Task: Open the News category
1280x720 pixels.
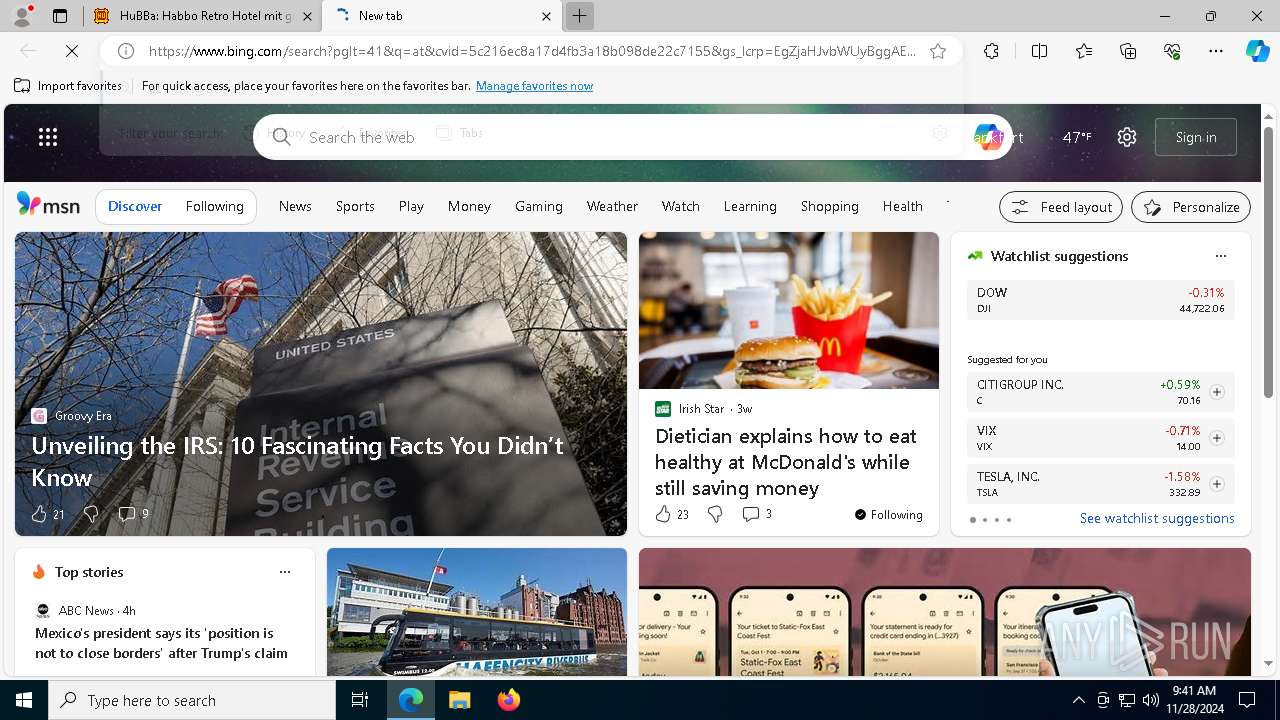Action: click(295, 206)
